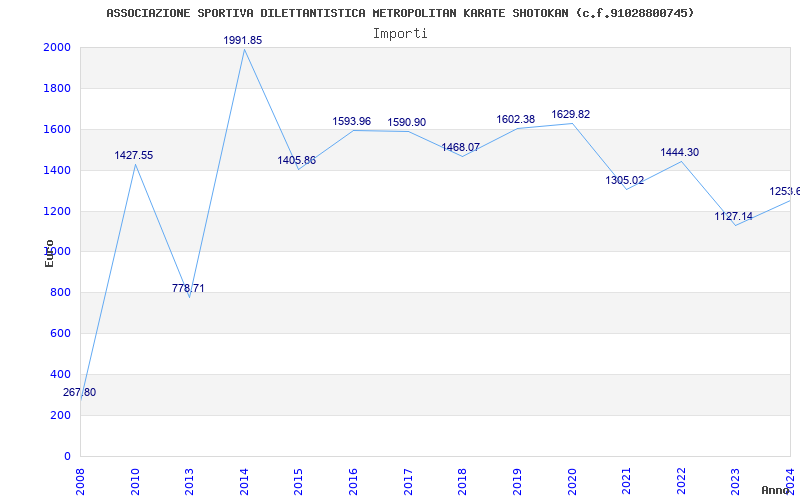Select the 1629.82 data label

tap(570, 114)
